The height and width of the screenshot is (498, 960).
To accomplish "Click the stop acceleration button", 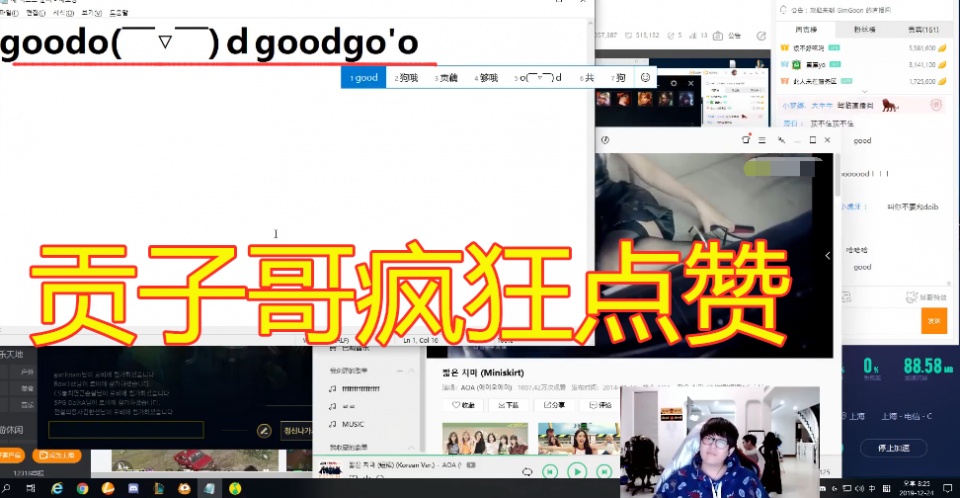I will click(x=893, y=448).
